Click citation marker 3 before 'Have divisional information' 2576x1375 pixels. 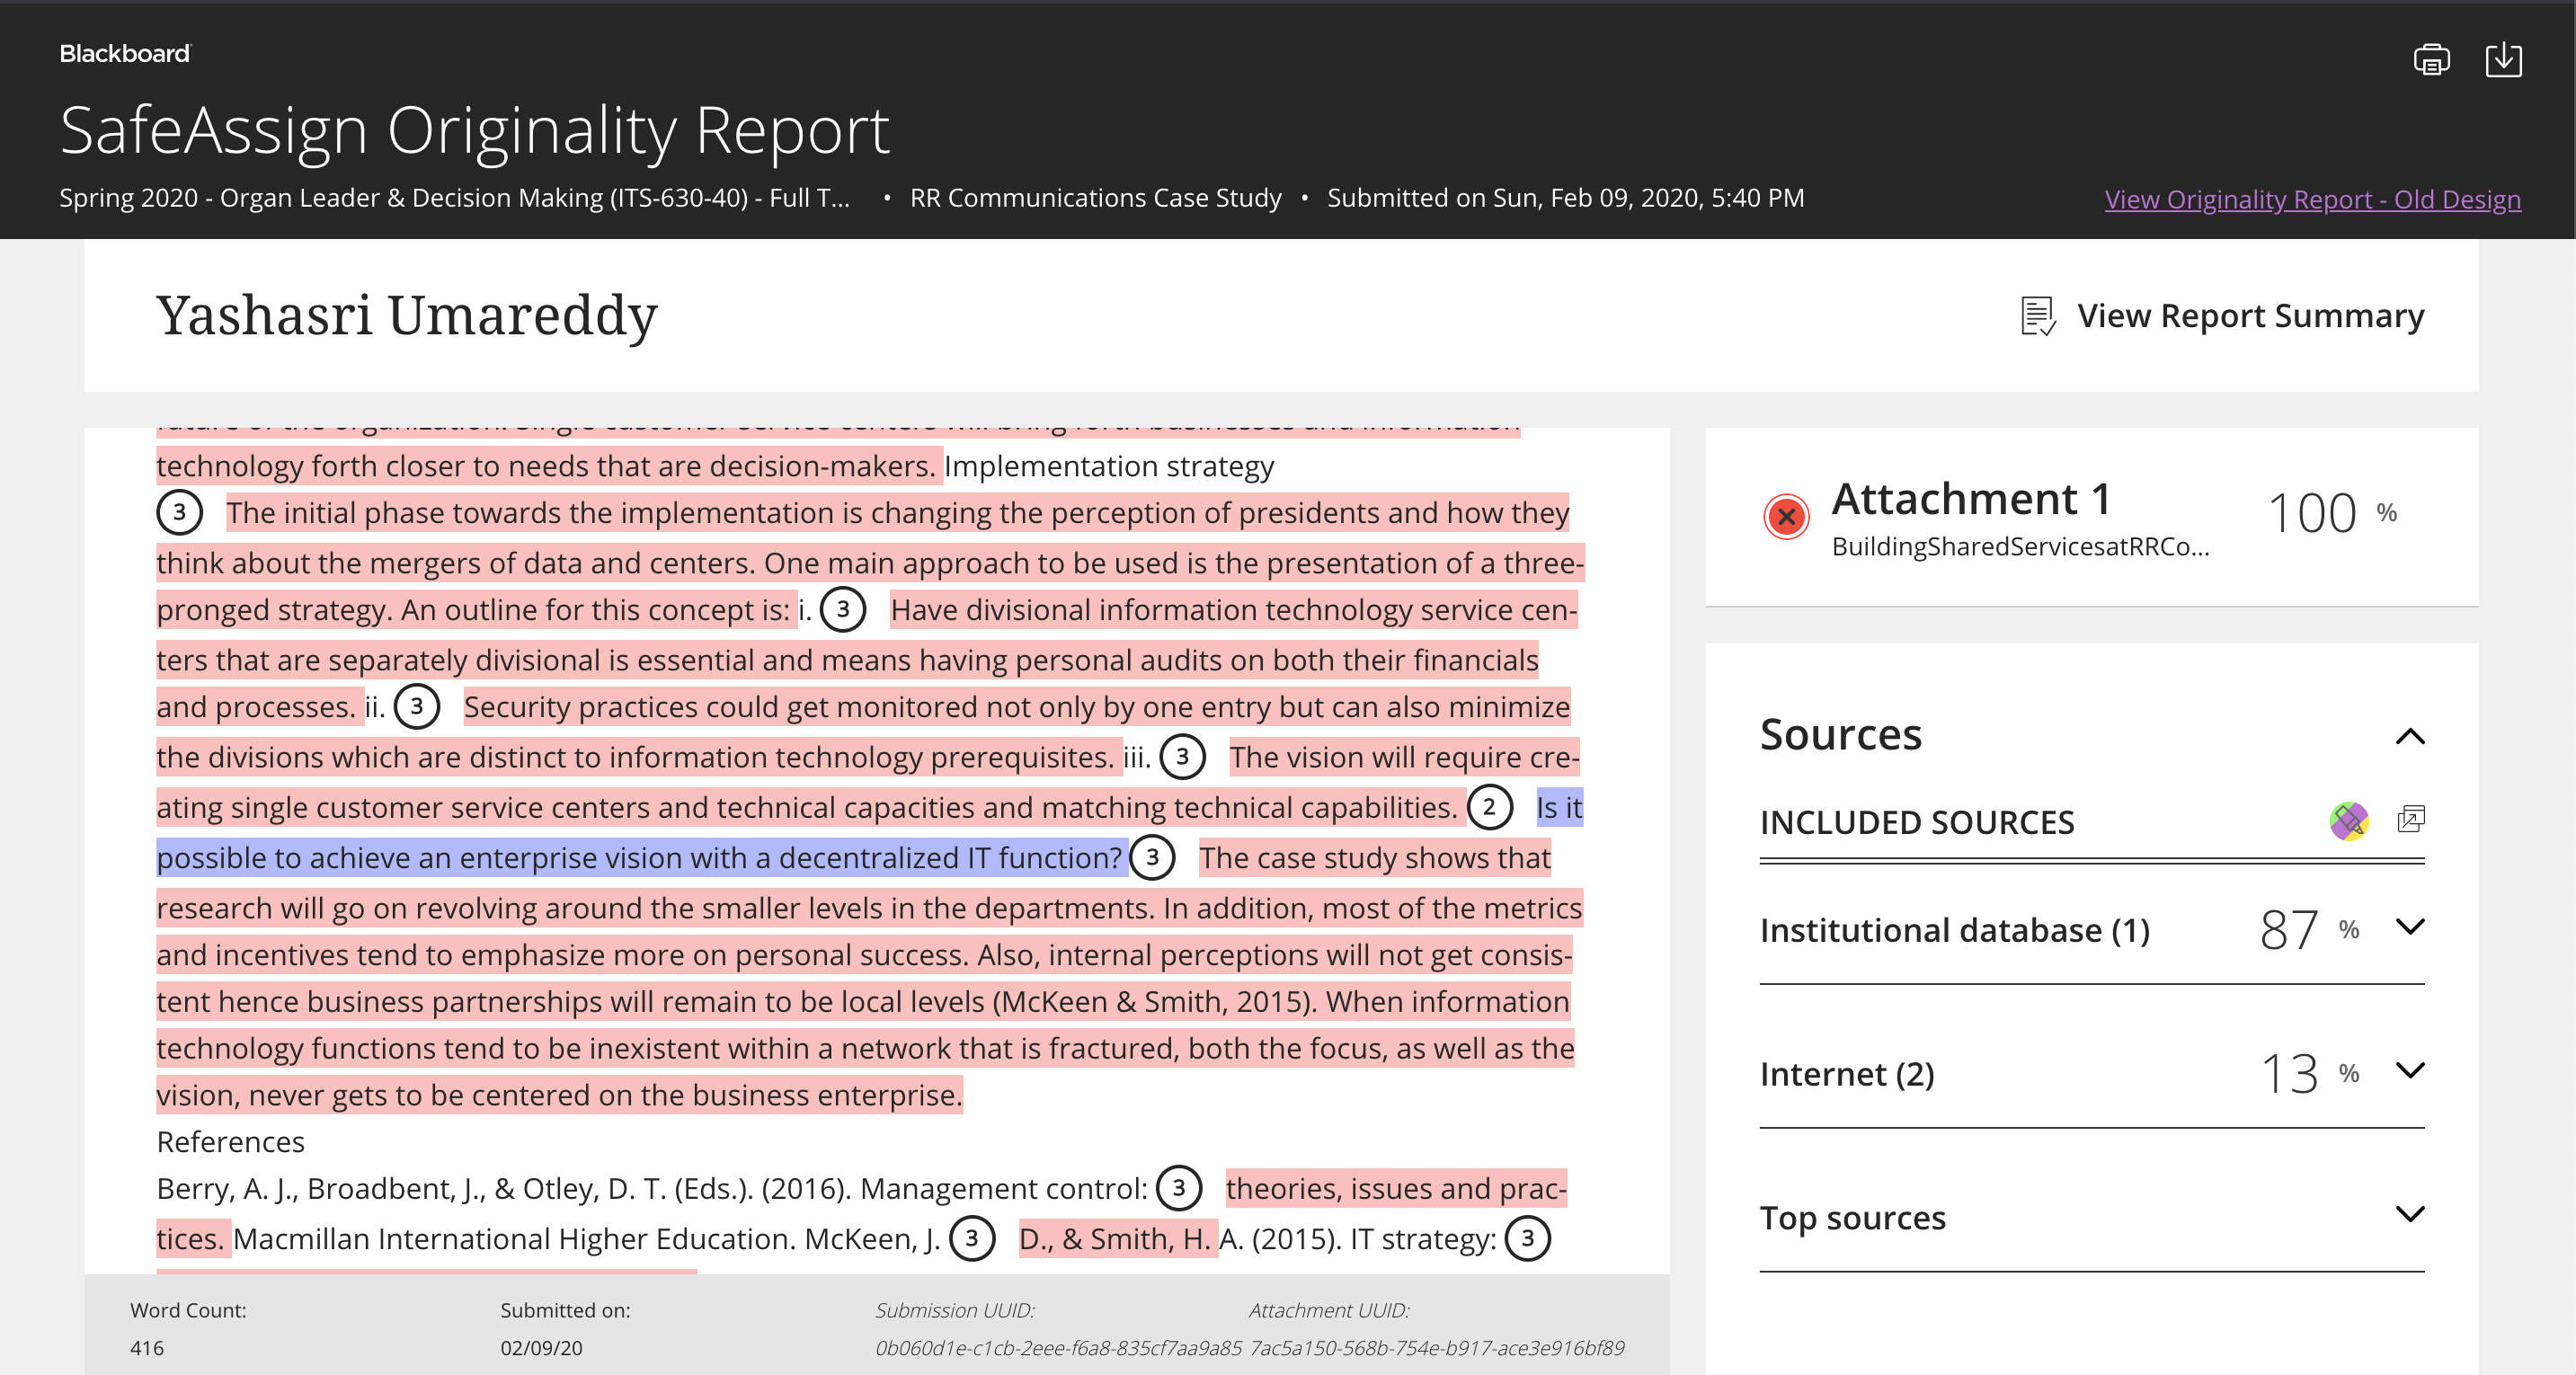(x=843, y=610)
